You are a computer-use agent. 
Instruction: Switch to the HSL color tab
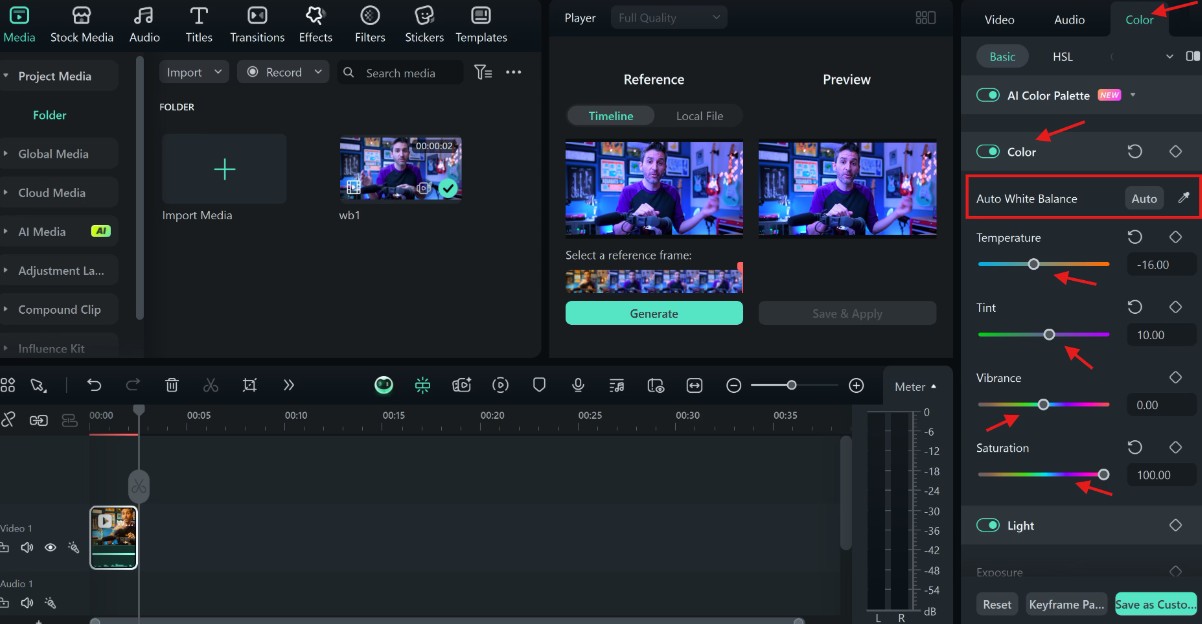point(1062,56)
